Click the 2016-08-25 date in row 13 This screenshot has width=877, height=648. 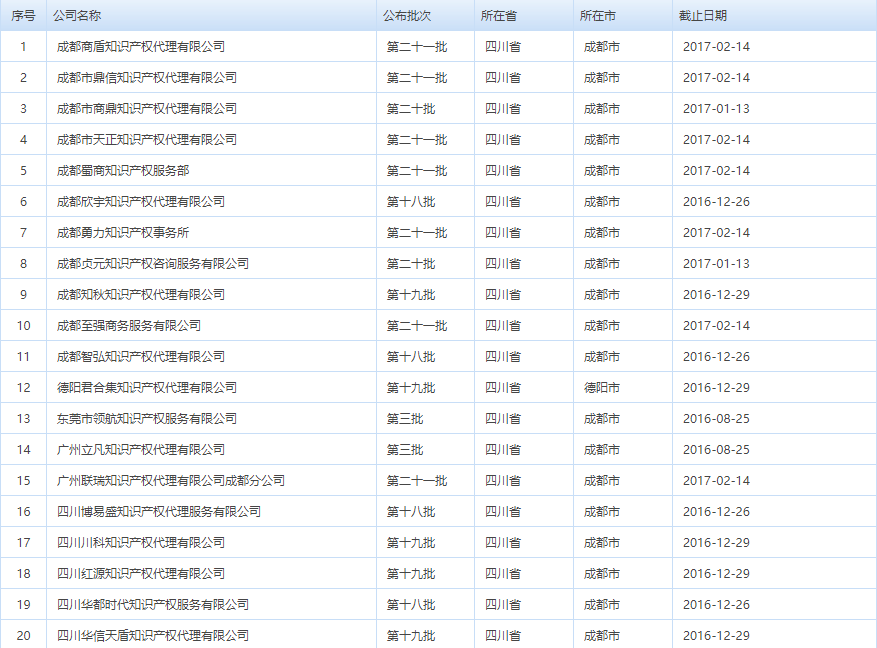tap(716, 419)
